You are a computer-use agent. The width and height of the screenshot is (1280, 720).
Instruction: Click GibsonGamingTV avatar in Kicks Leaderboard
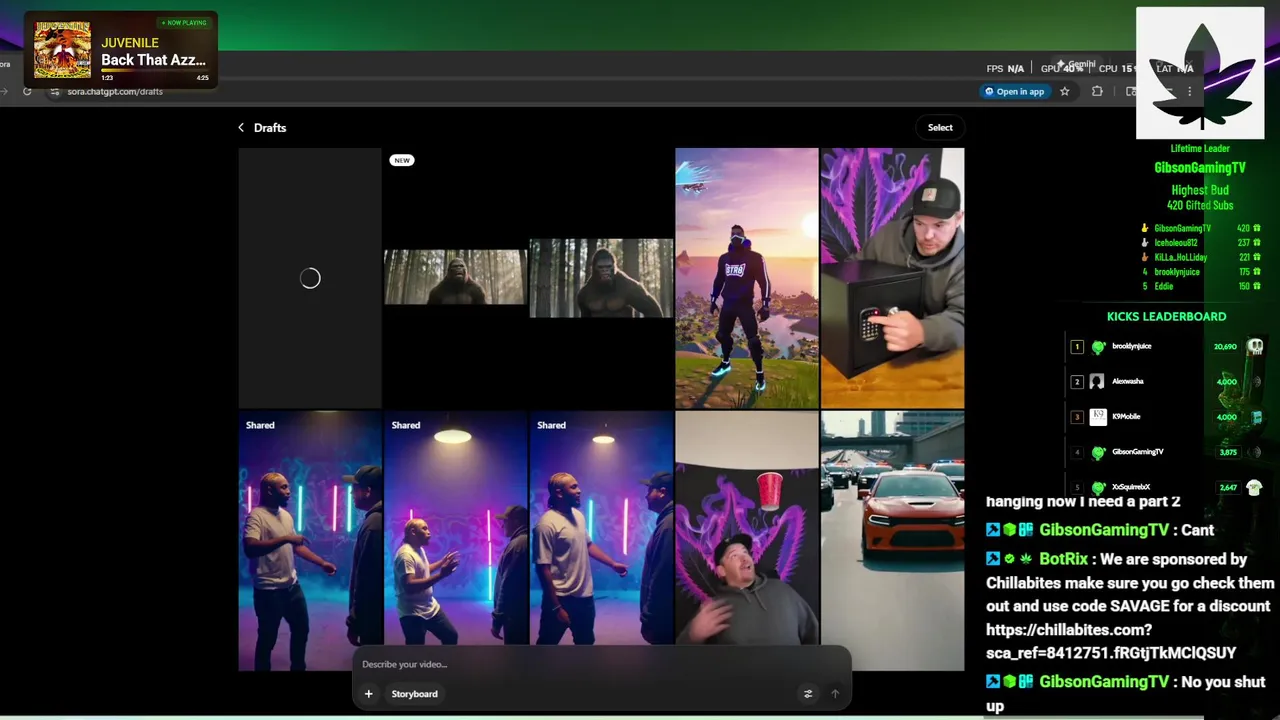[x=1098, y=452]
